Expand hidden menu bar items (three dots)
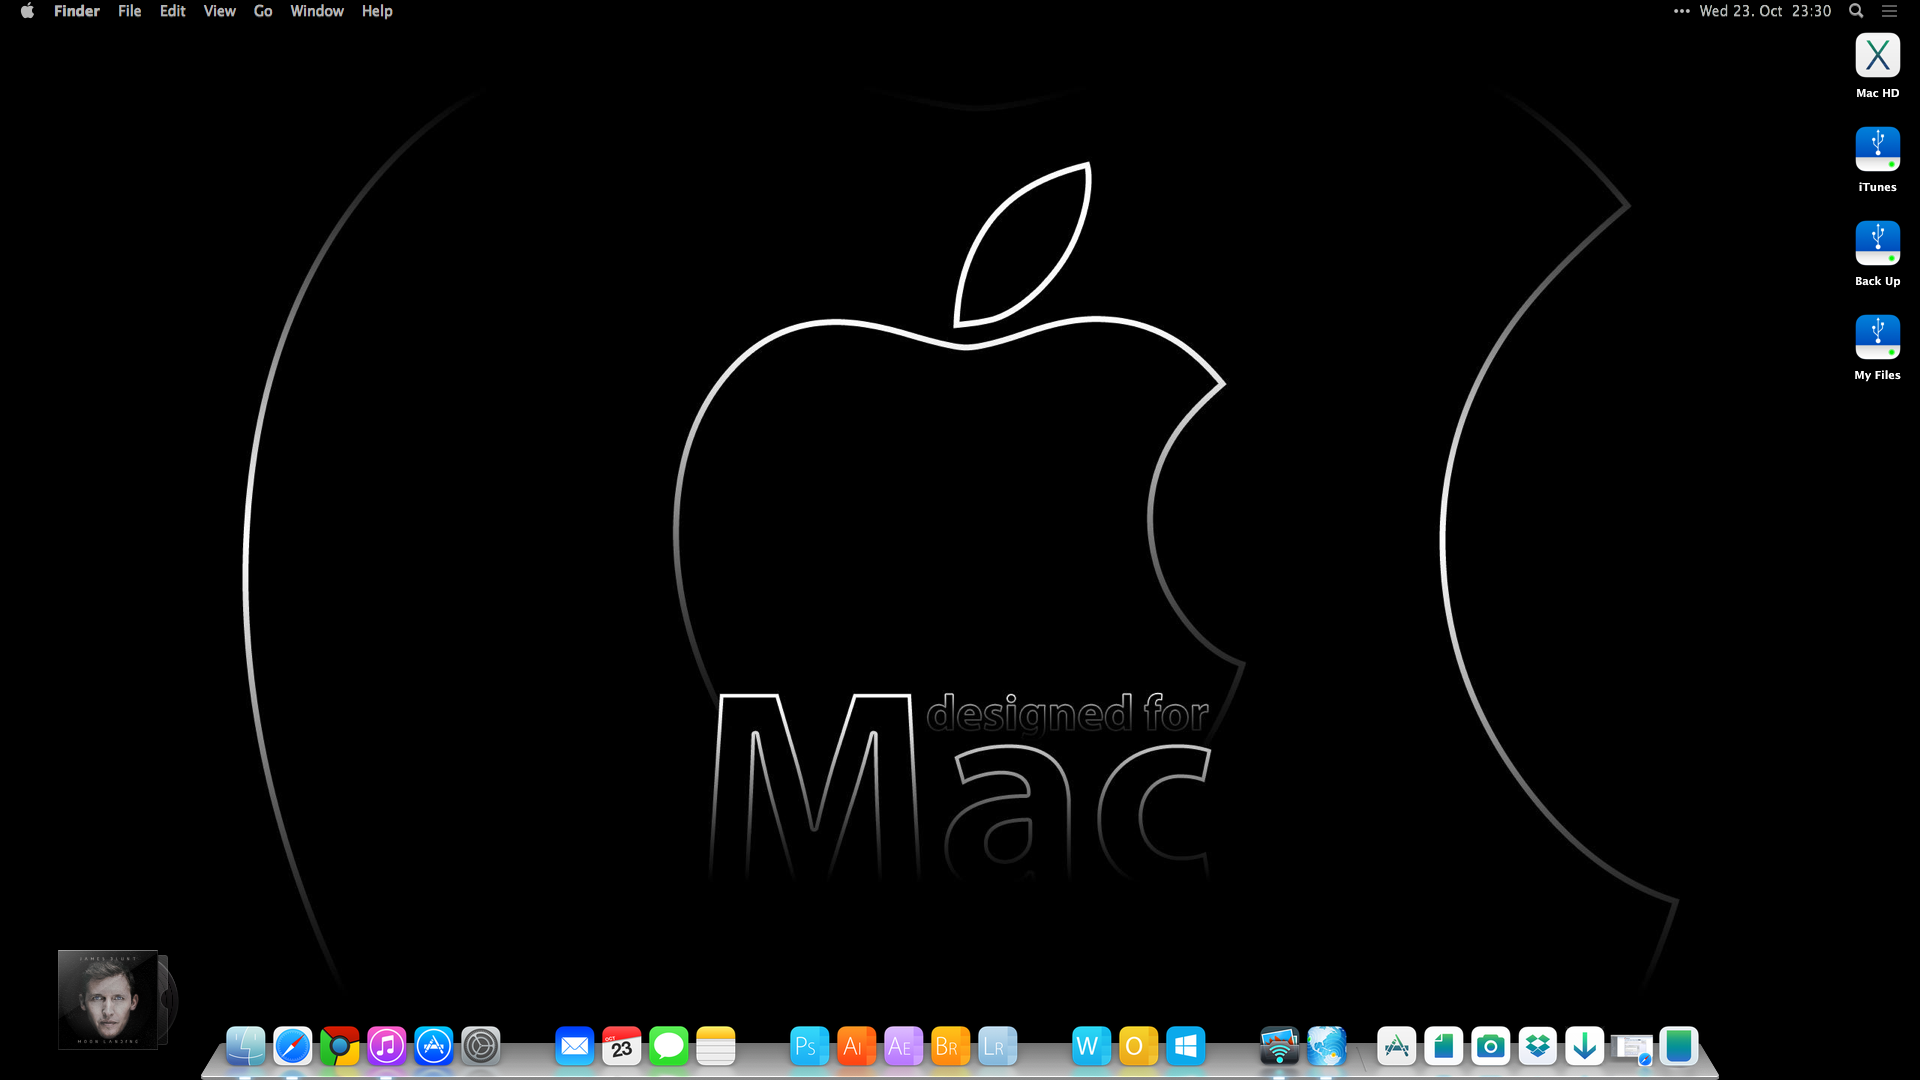Image resolution: width=1920 pixels, height=1080 pixels. (1682, 11)
